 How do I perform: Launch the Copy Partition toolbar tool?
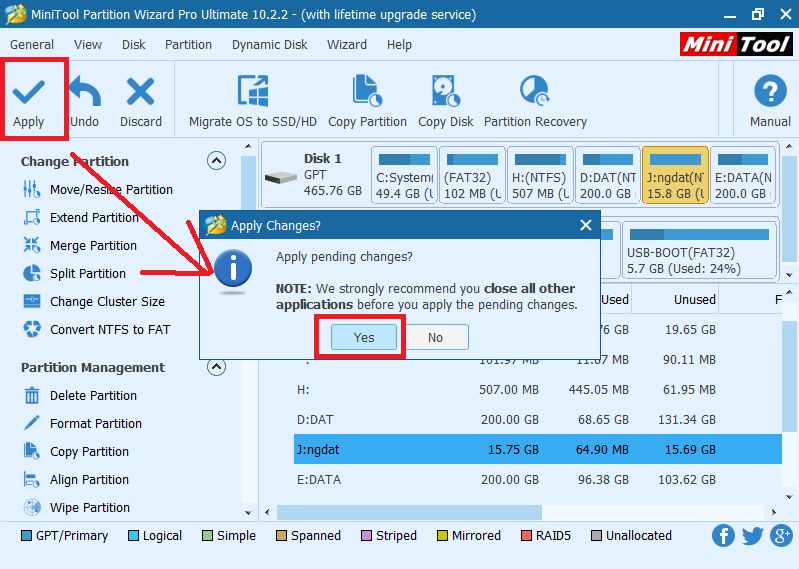[x=367, y=101]
